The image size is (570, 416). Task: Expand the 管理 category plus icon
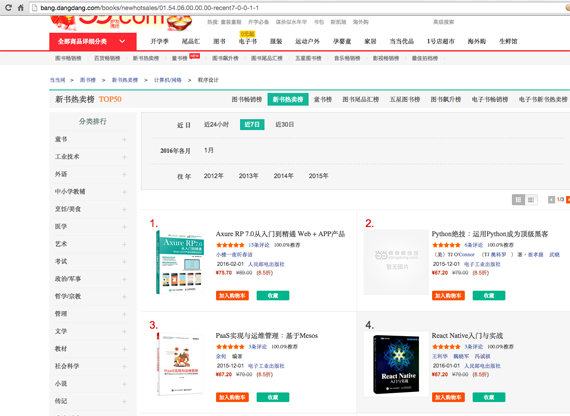[124, 314]
